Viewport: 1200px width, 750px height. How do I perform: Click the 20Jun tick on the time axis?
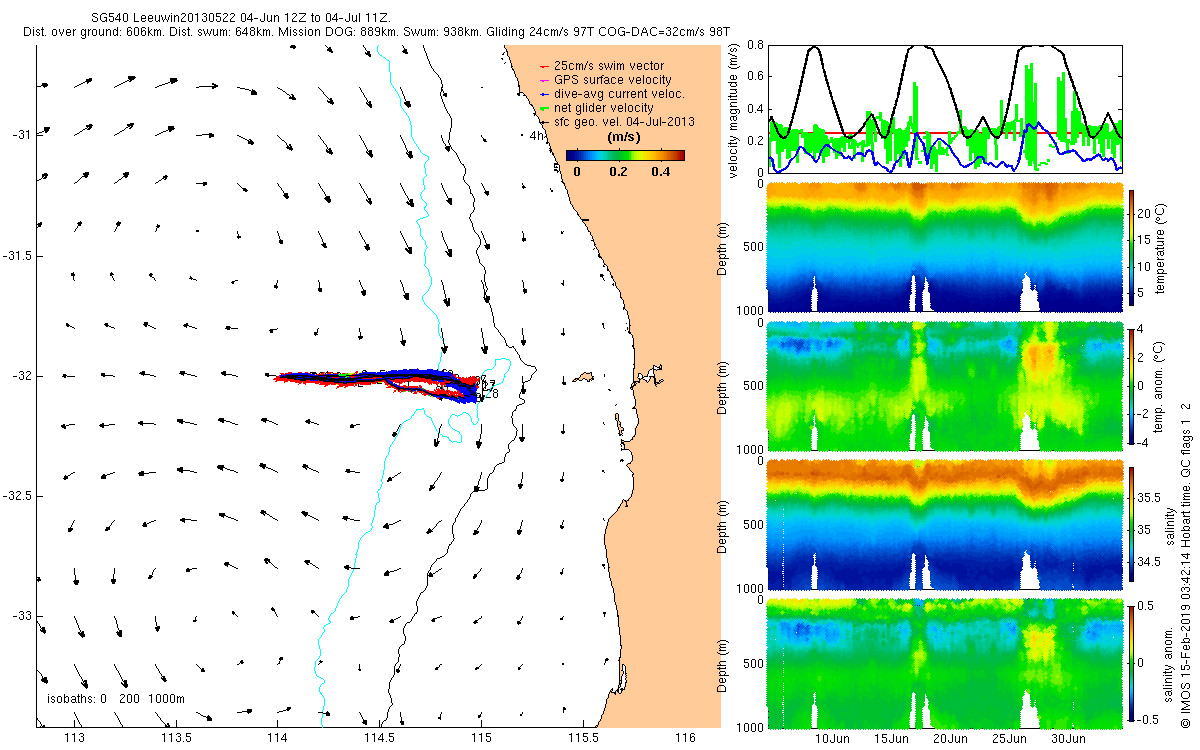tap(951, 739)
